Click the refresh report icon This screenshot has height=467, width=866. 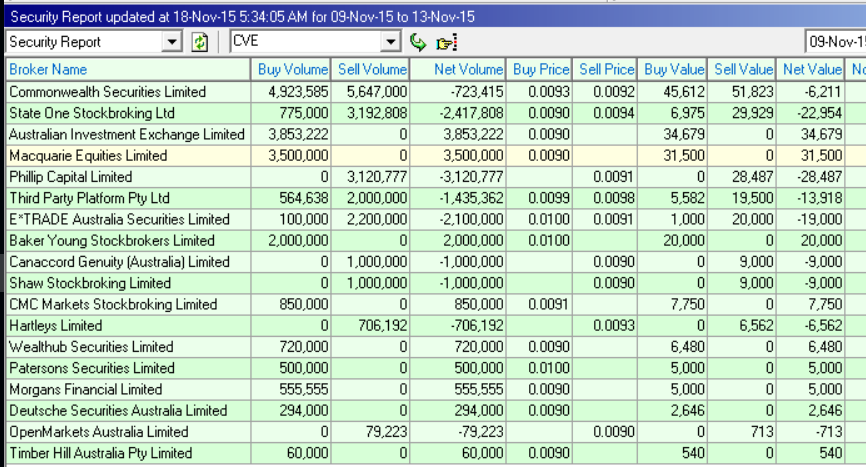coord(199,42)
